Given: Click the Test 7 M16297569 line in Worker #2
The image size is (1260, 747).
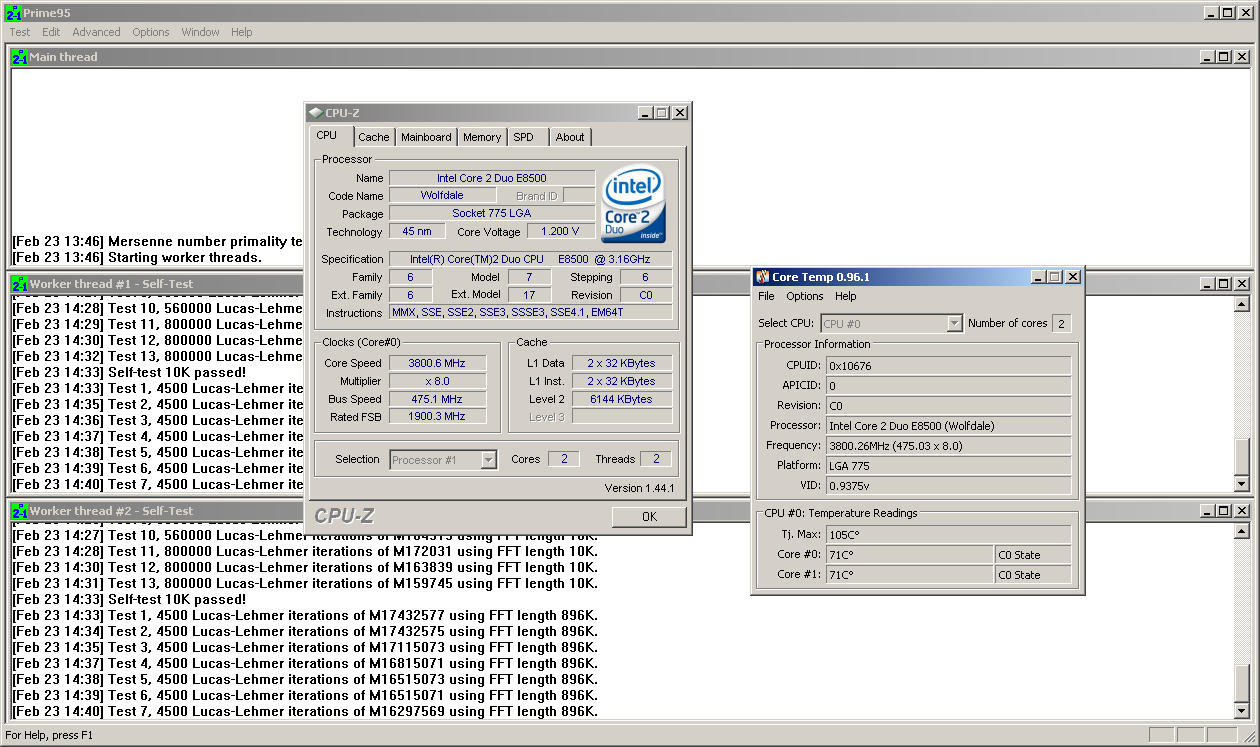Looking at the screenshot, I should pyautogui.click(x=305, y=711).
